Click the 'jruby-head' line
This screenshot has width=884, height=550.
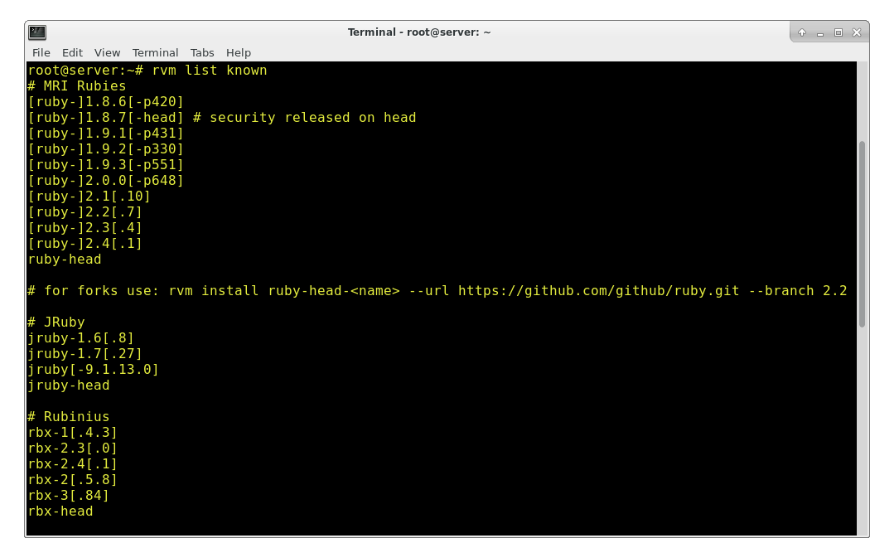point(68,385)
